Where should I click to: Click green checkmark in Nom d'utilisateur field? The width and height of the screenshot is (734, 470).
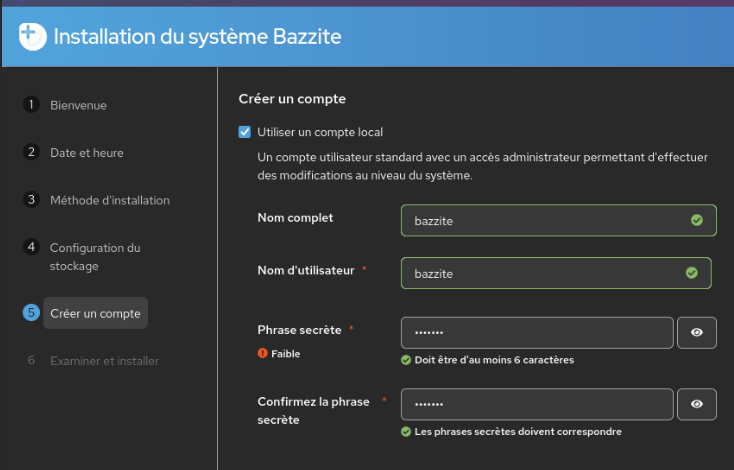(x=692, y=272)
